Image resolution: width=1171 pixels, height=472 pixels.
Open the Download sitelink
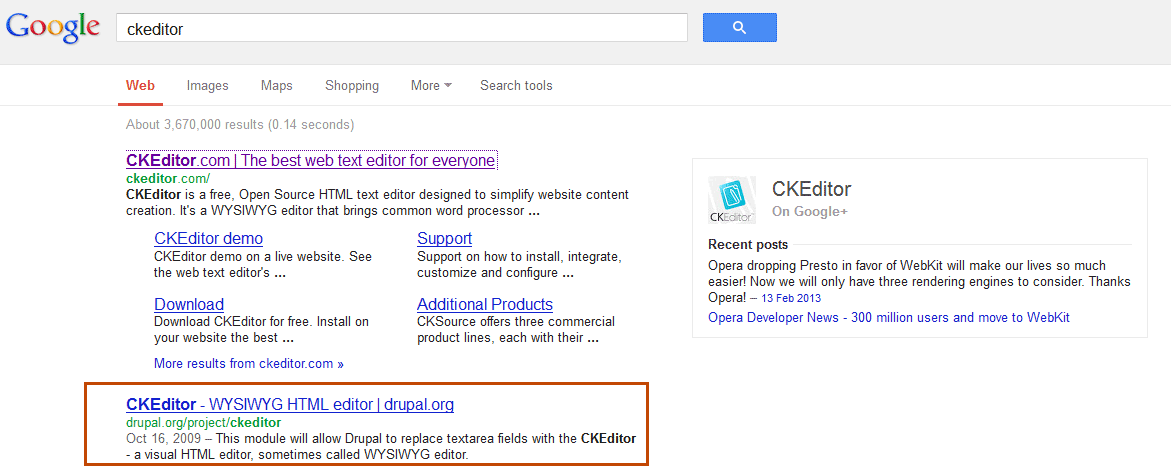pyautogui.click(x=189, y=305)
